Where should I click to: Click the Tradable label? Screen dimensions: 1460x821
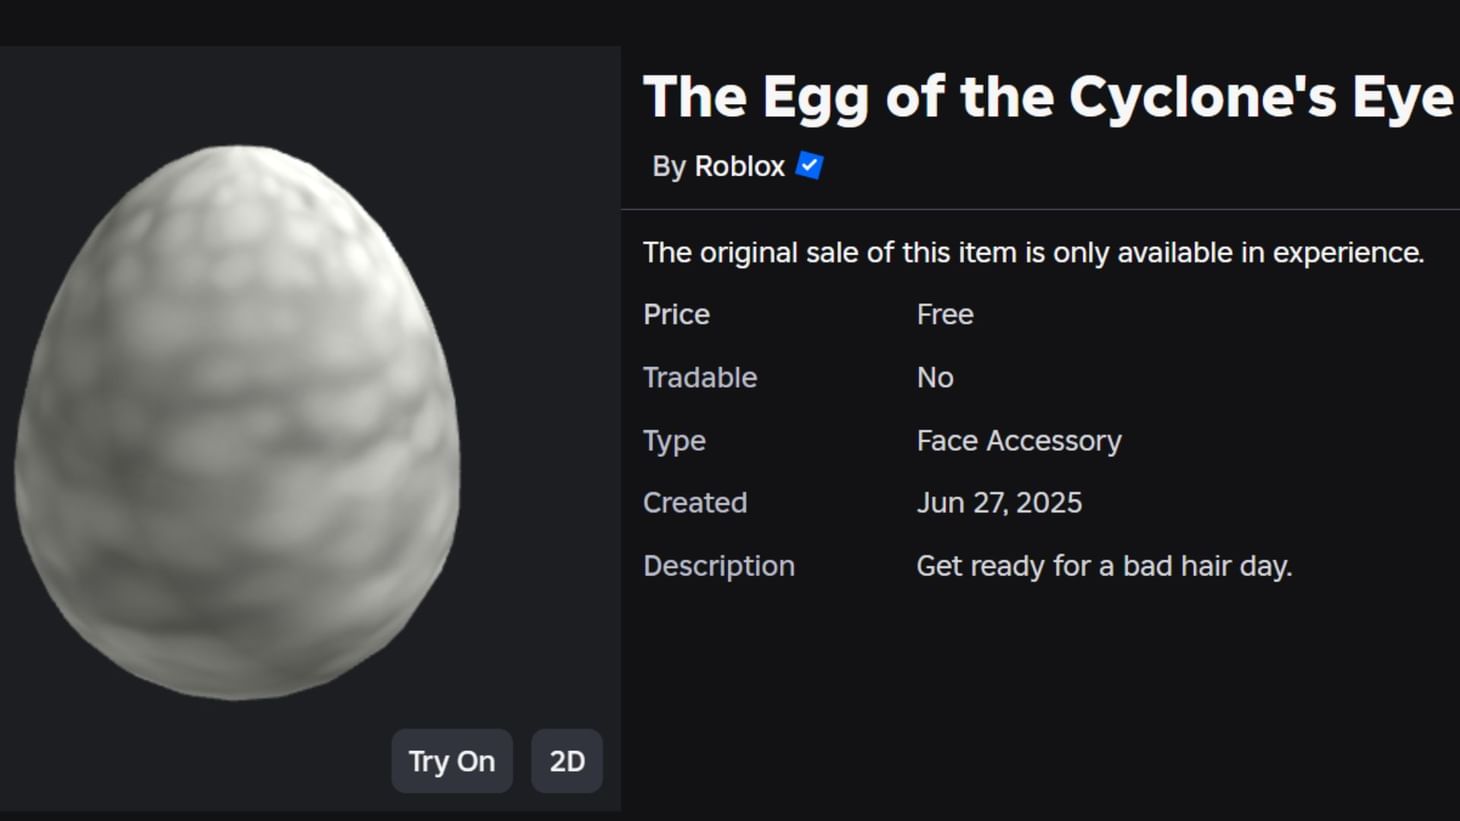point(699,377)
